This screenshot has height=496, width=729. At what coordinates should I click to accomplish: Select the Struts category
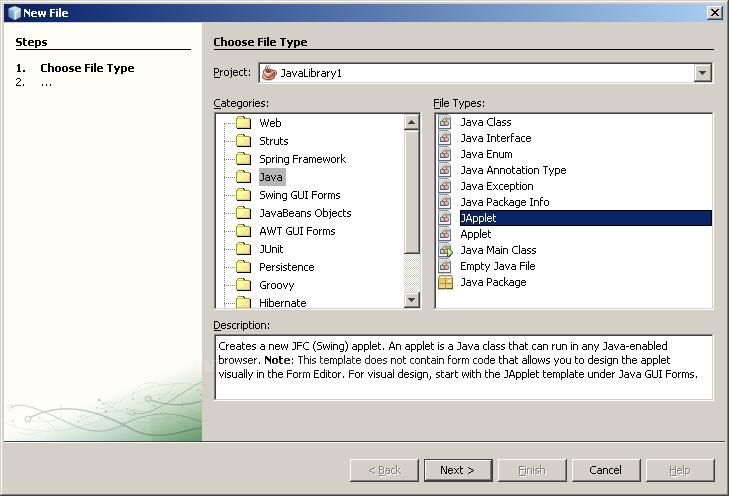[x=274, y=141]
